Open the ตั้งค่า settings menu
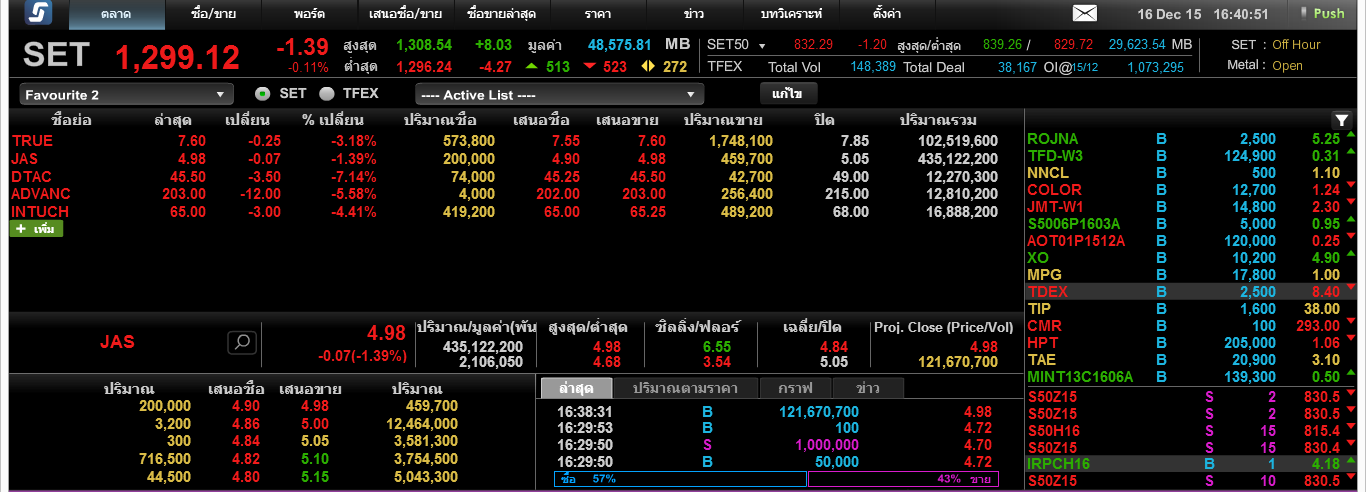1366x492 pixels. point(886,14)
